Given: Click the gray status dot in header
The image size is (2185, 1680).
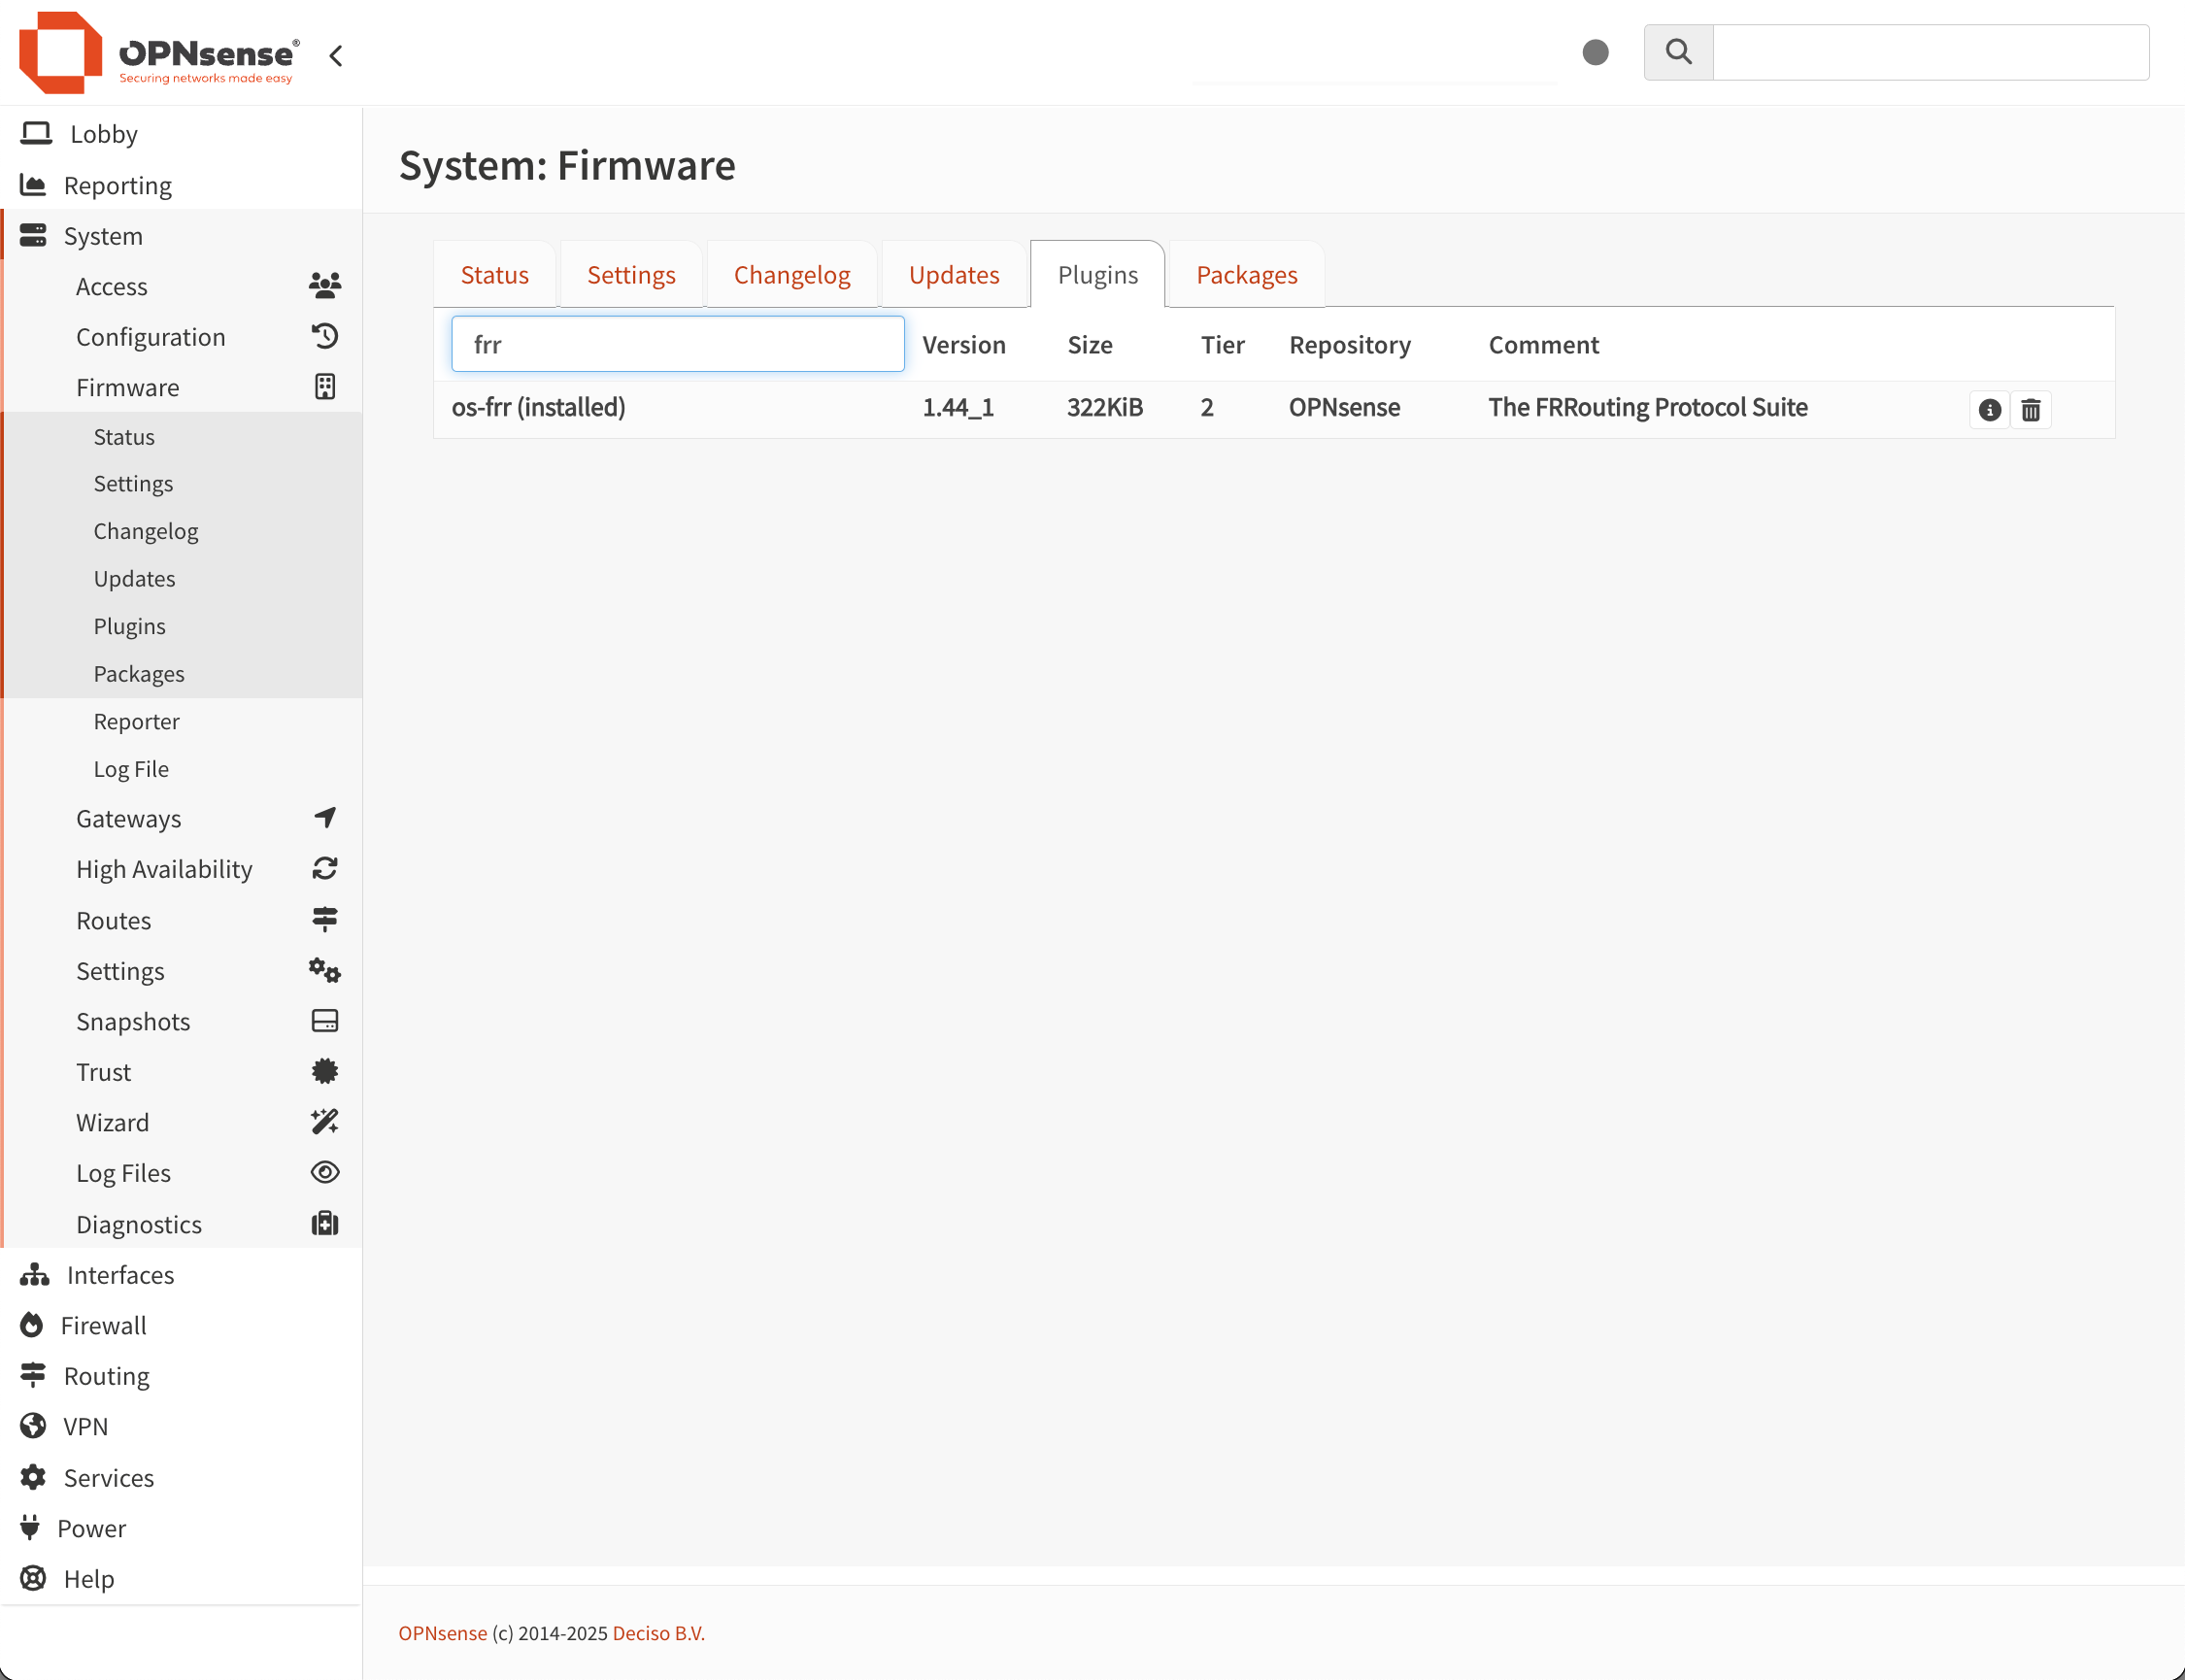Looking at the screenshot, I should coord(1595,52).
